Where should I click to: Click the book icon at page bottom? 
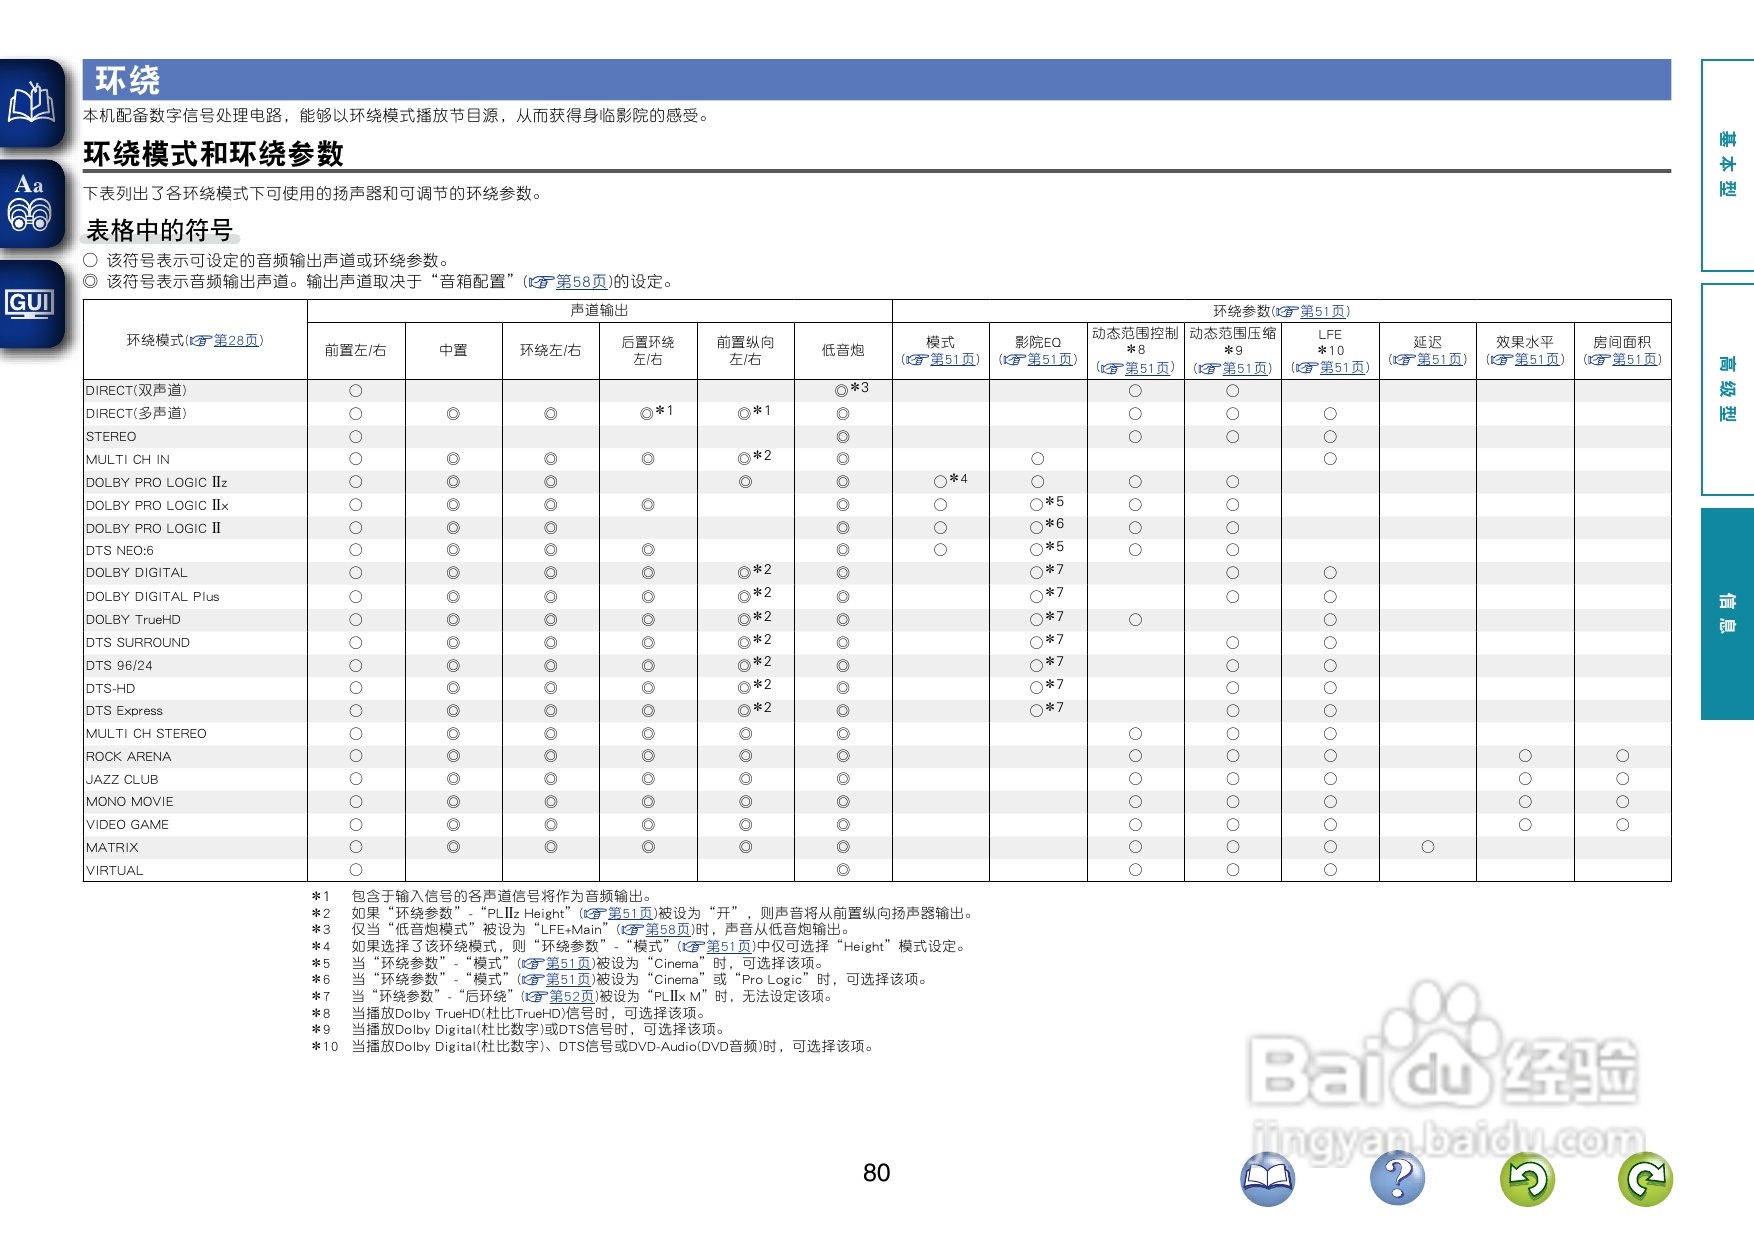1267,1178
